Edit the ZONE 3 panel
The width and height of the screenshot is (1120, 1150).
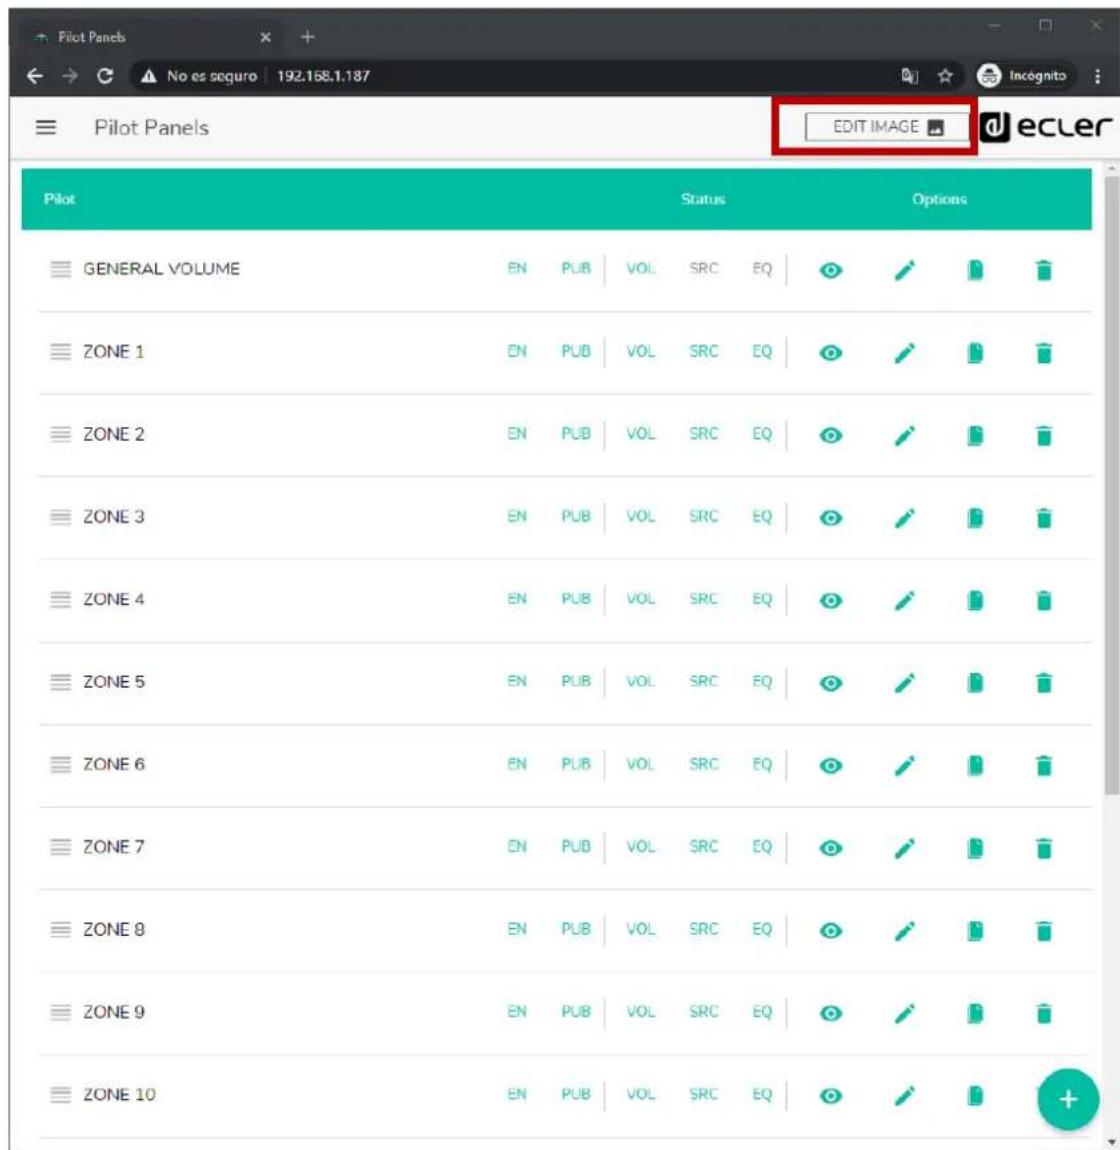[904, 518]
